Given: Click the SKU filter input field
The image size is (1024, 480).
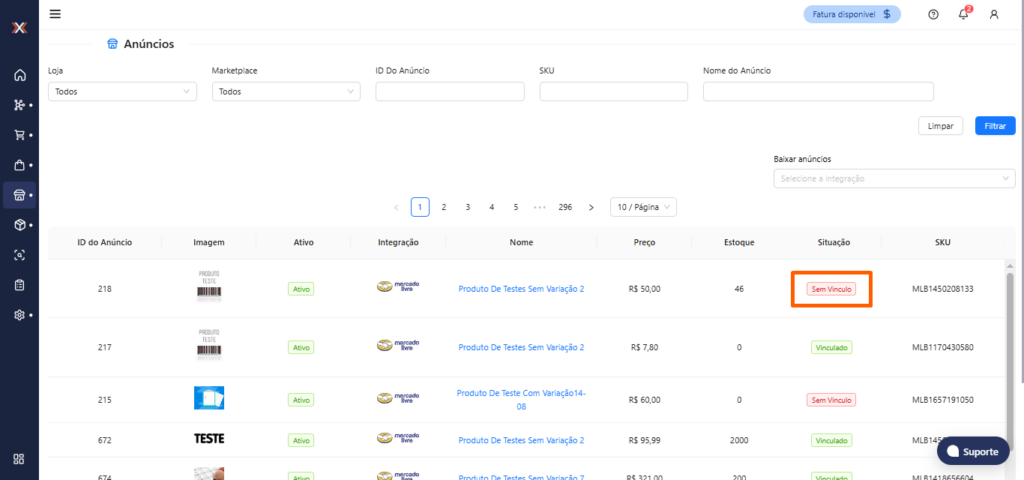Looking at the screenshot, I should (613, 92).
